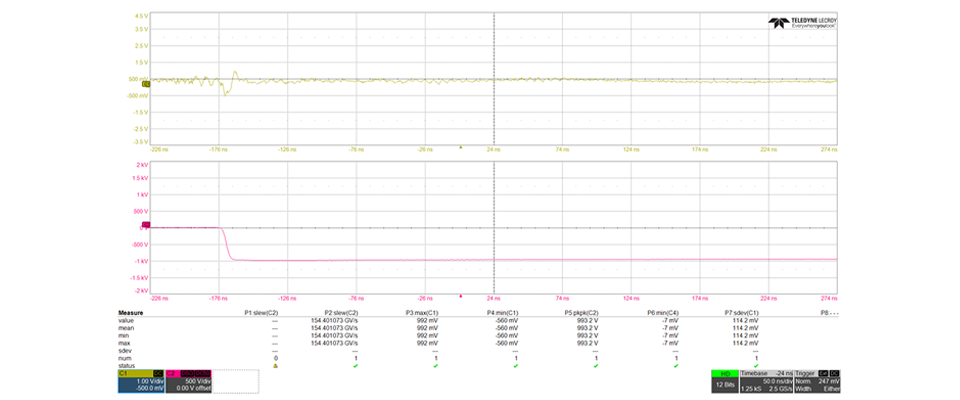
Task: Select the P7 sdev(C1) column header
Action: (x=741, y=312)
